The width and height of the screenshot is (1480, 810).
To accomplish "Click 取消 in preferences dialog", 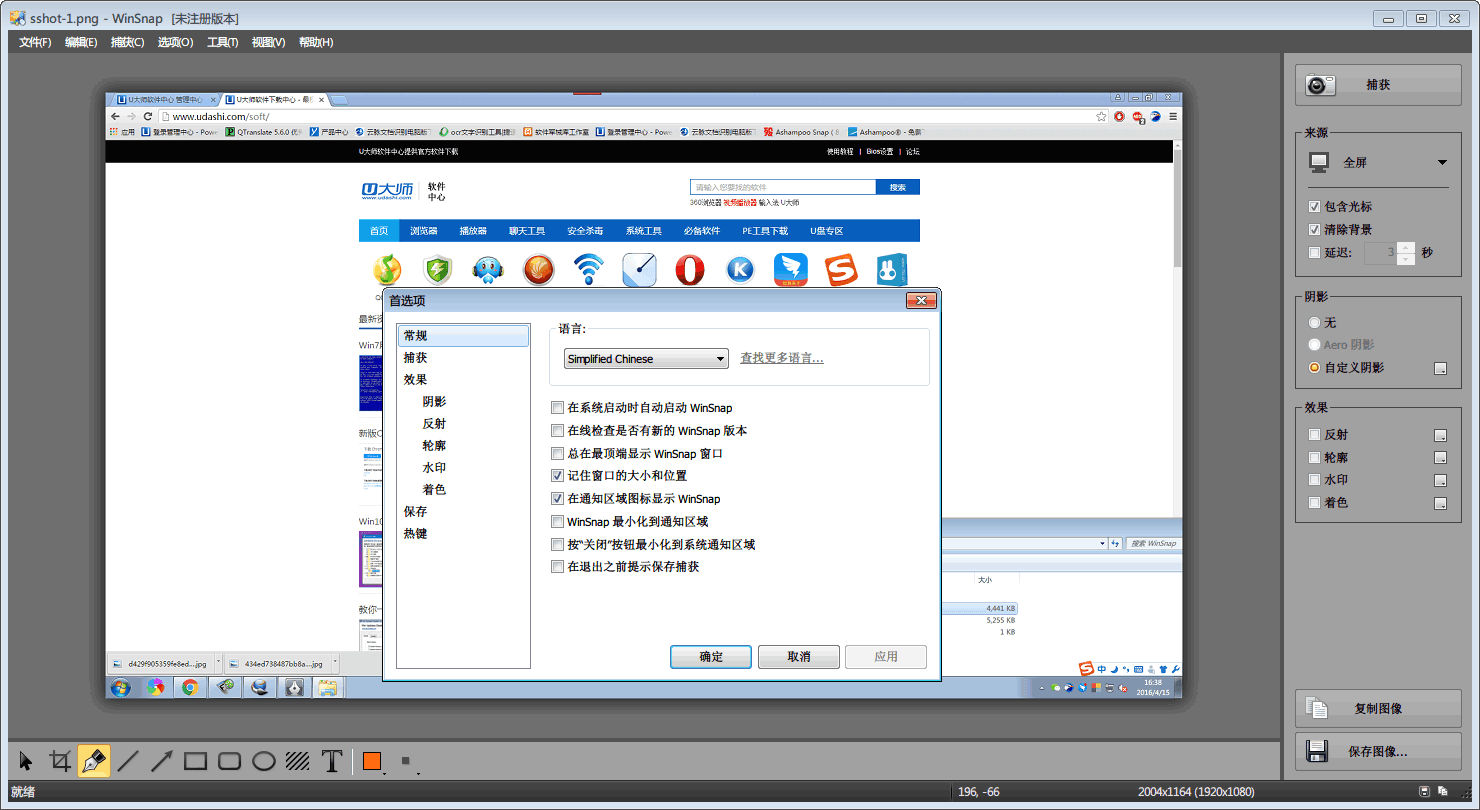I will [798, 657].
